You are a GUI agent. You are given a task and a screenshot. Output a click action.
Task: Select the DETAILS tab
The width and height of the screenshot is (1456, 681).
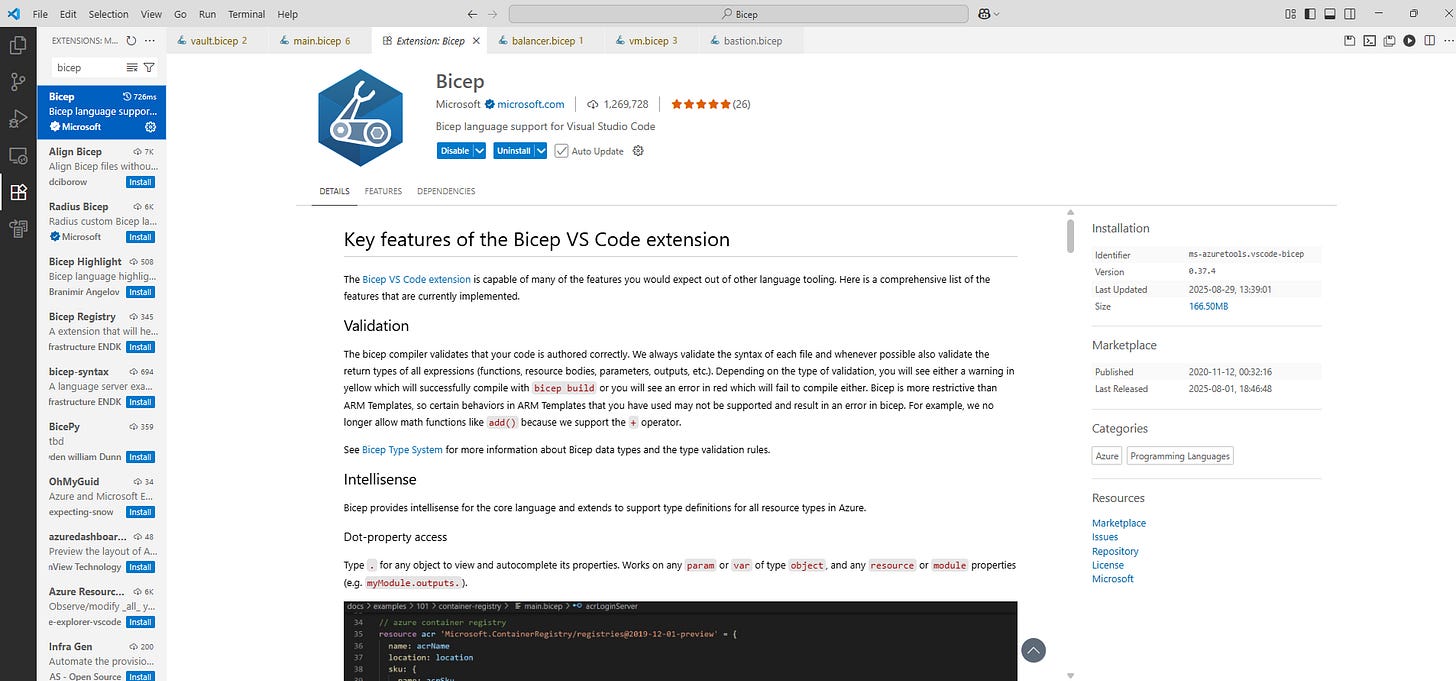click(334, 191)
